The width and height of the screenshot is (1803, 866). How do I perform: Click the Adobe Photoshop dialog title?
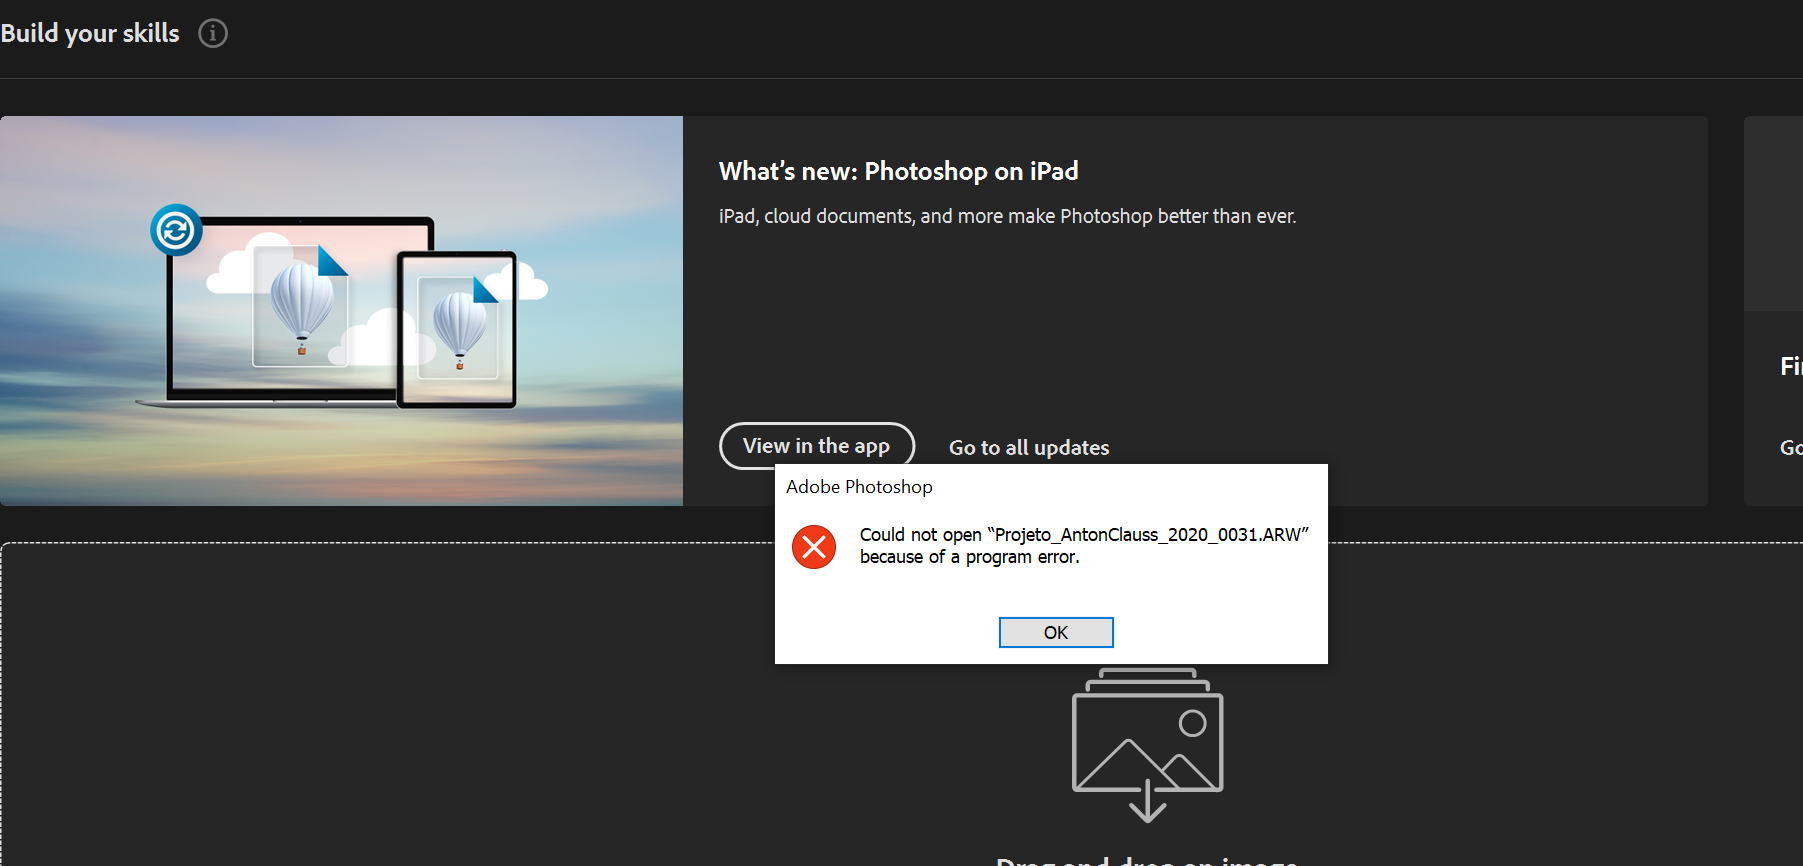coord(859,487)
